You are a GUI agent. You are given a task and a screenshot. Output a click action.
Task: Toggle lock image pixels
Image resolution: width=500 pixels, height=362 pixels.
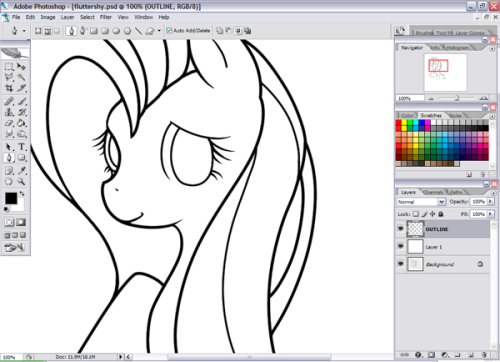coord(424,214)
